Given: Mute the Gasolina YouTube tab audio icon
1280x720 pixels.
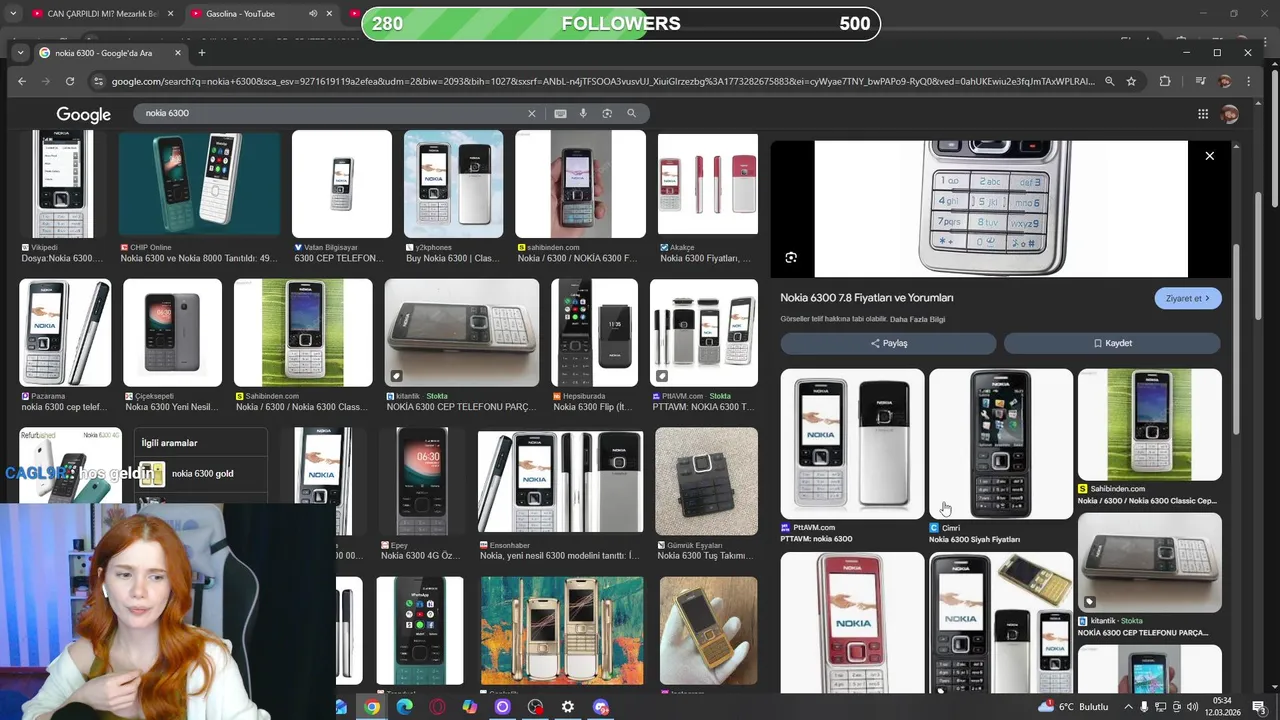Looking at the screenshot, I should (x=313, y=14).
